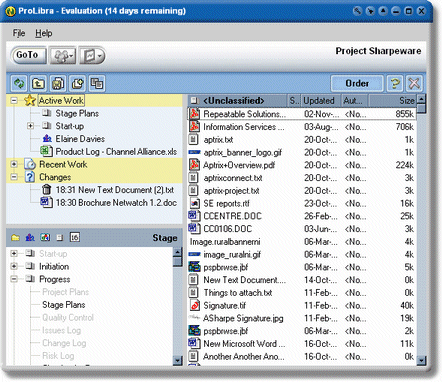Click file list scrollbar up arrow

click(x=422, y=99)
